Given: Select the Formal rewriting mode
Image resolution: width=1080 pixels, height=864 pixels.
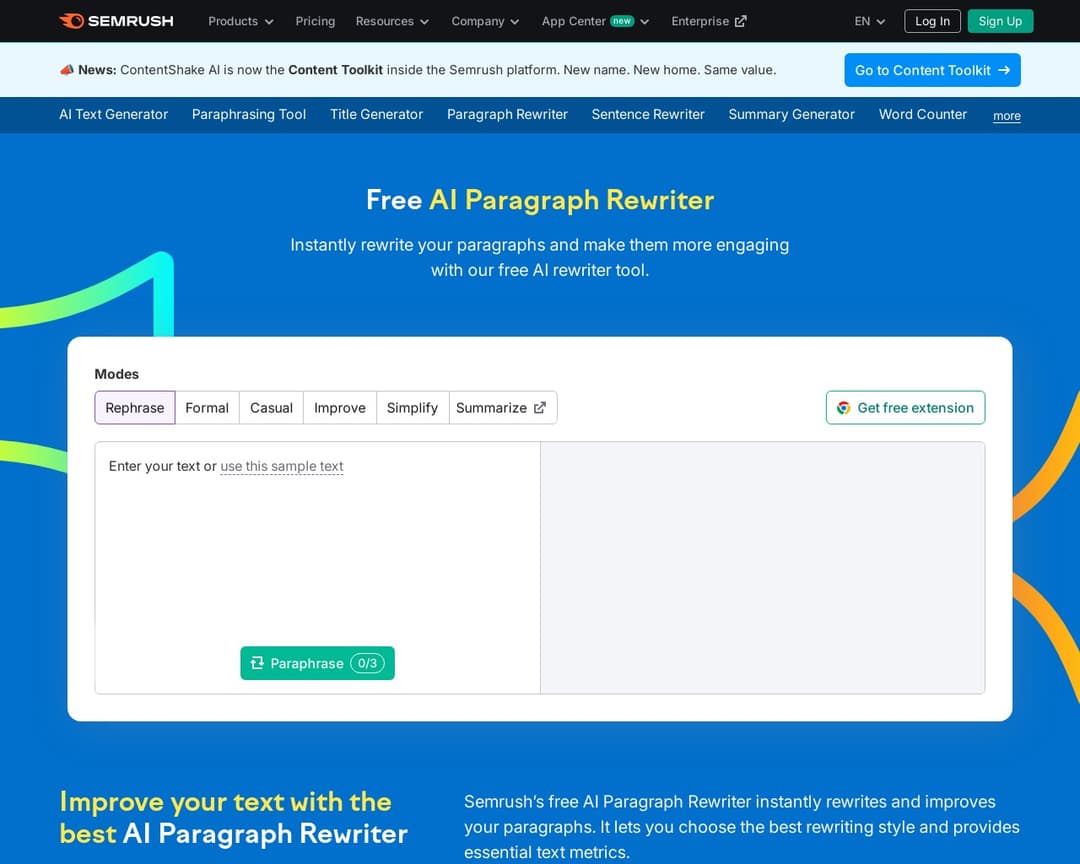Looking at the screenshot, I should (206, 407).
